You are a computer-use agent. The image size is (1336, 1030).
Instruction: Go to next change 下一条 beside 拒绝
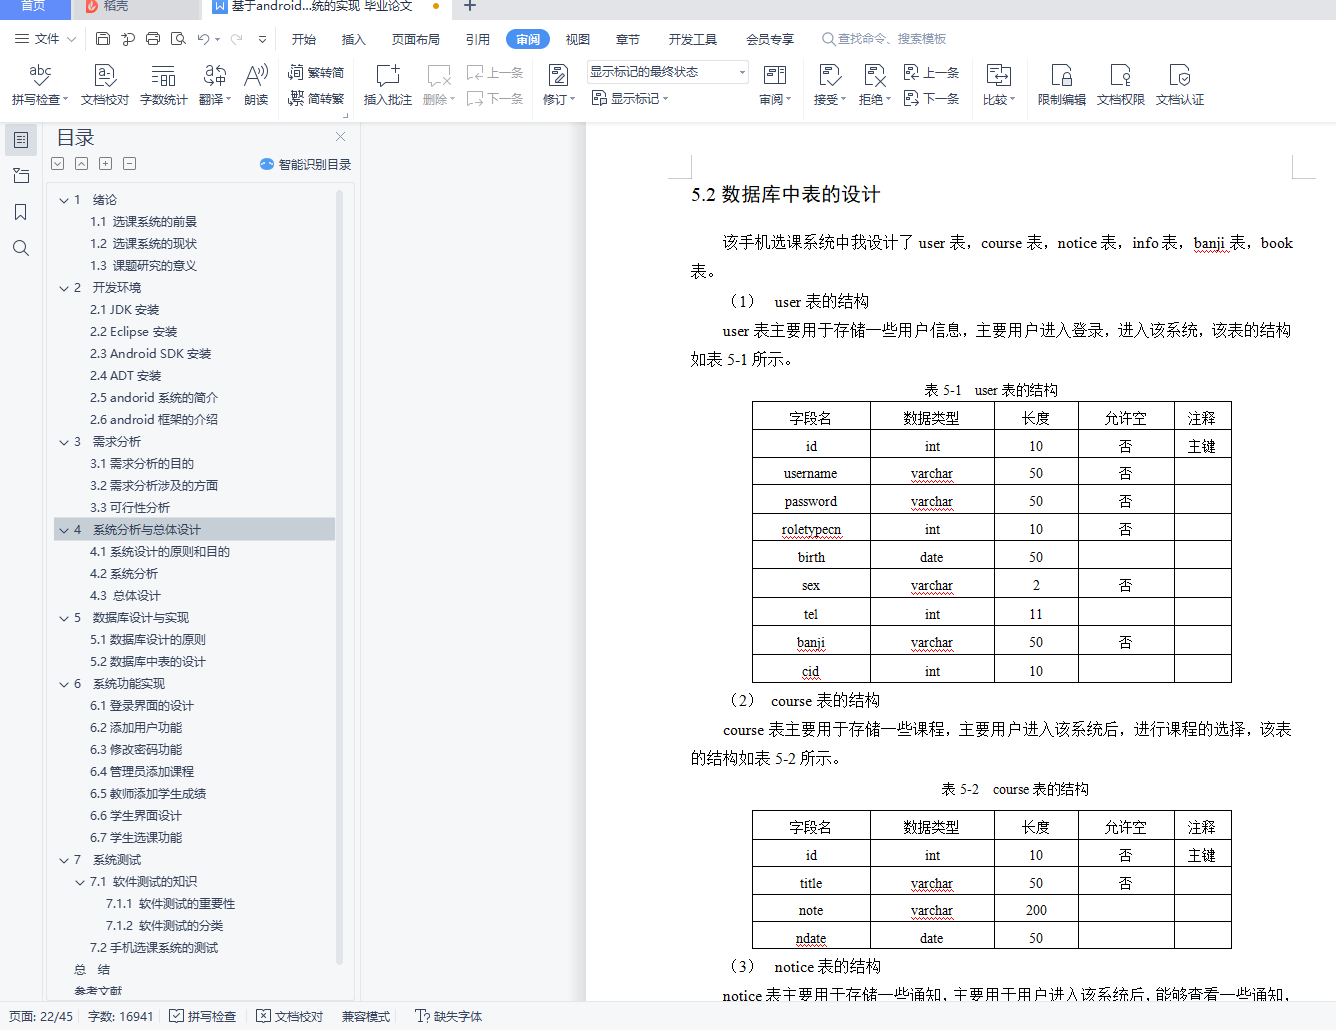click(x=931, y=98)
